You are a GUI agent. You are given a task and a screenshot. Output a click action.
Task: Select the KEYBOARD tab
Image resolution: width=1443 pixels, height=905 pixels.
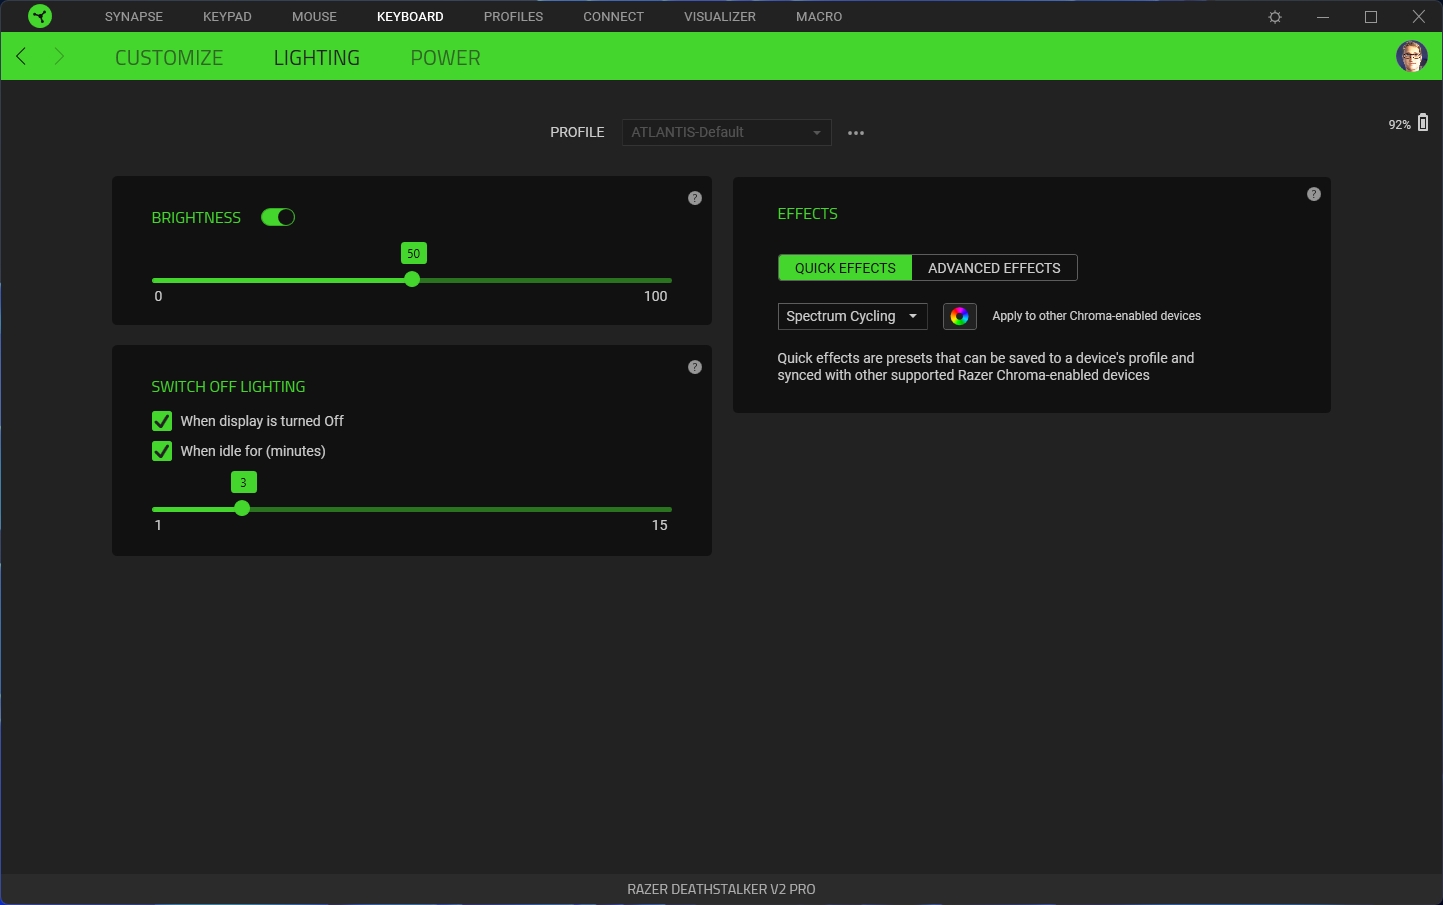coord(410,17)
